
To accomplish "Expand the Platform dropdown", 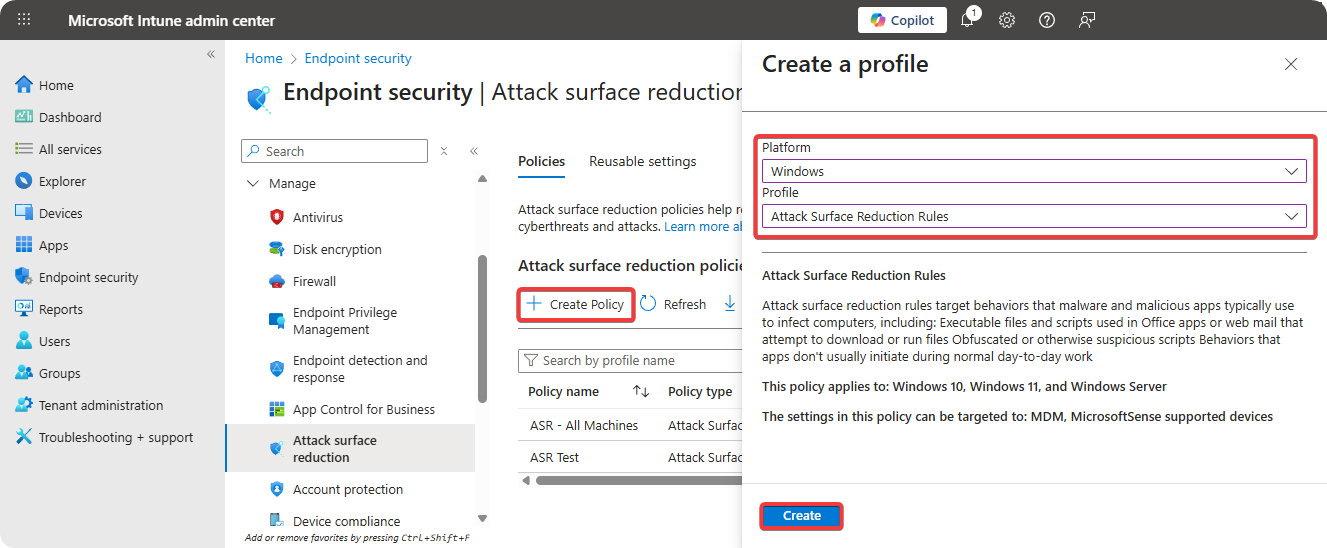I will coord(1033,171).
